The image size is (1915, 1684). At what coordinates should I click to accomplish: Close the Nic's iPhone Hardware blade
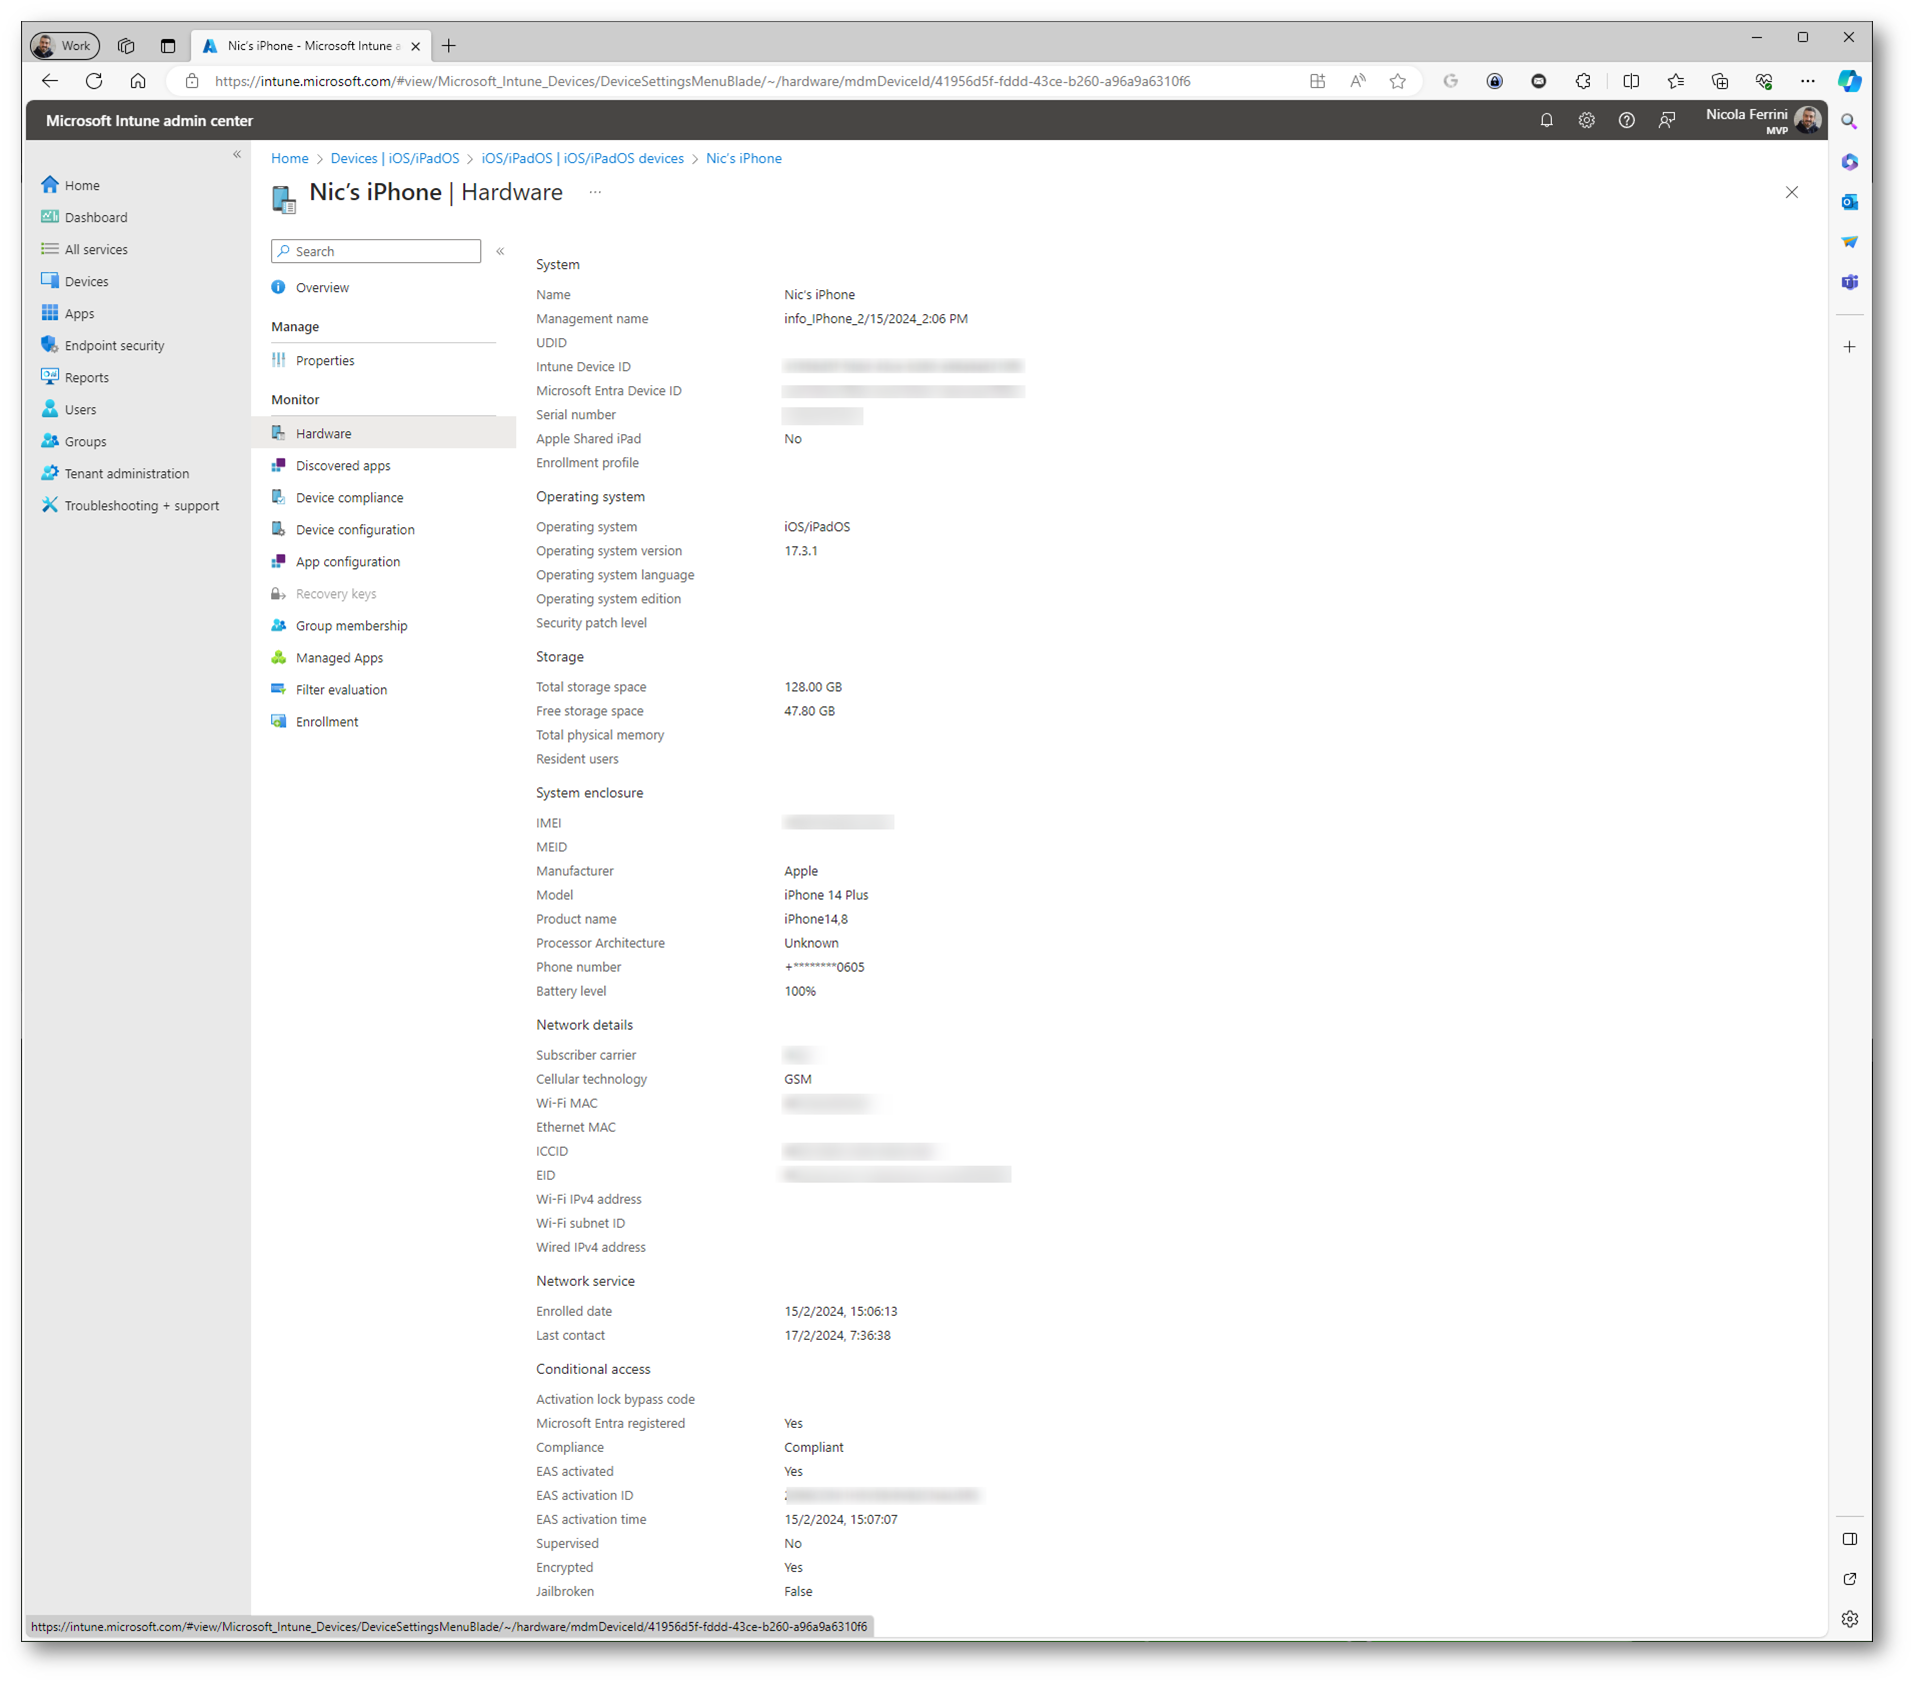[1791, 192]
